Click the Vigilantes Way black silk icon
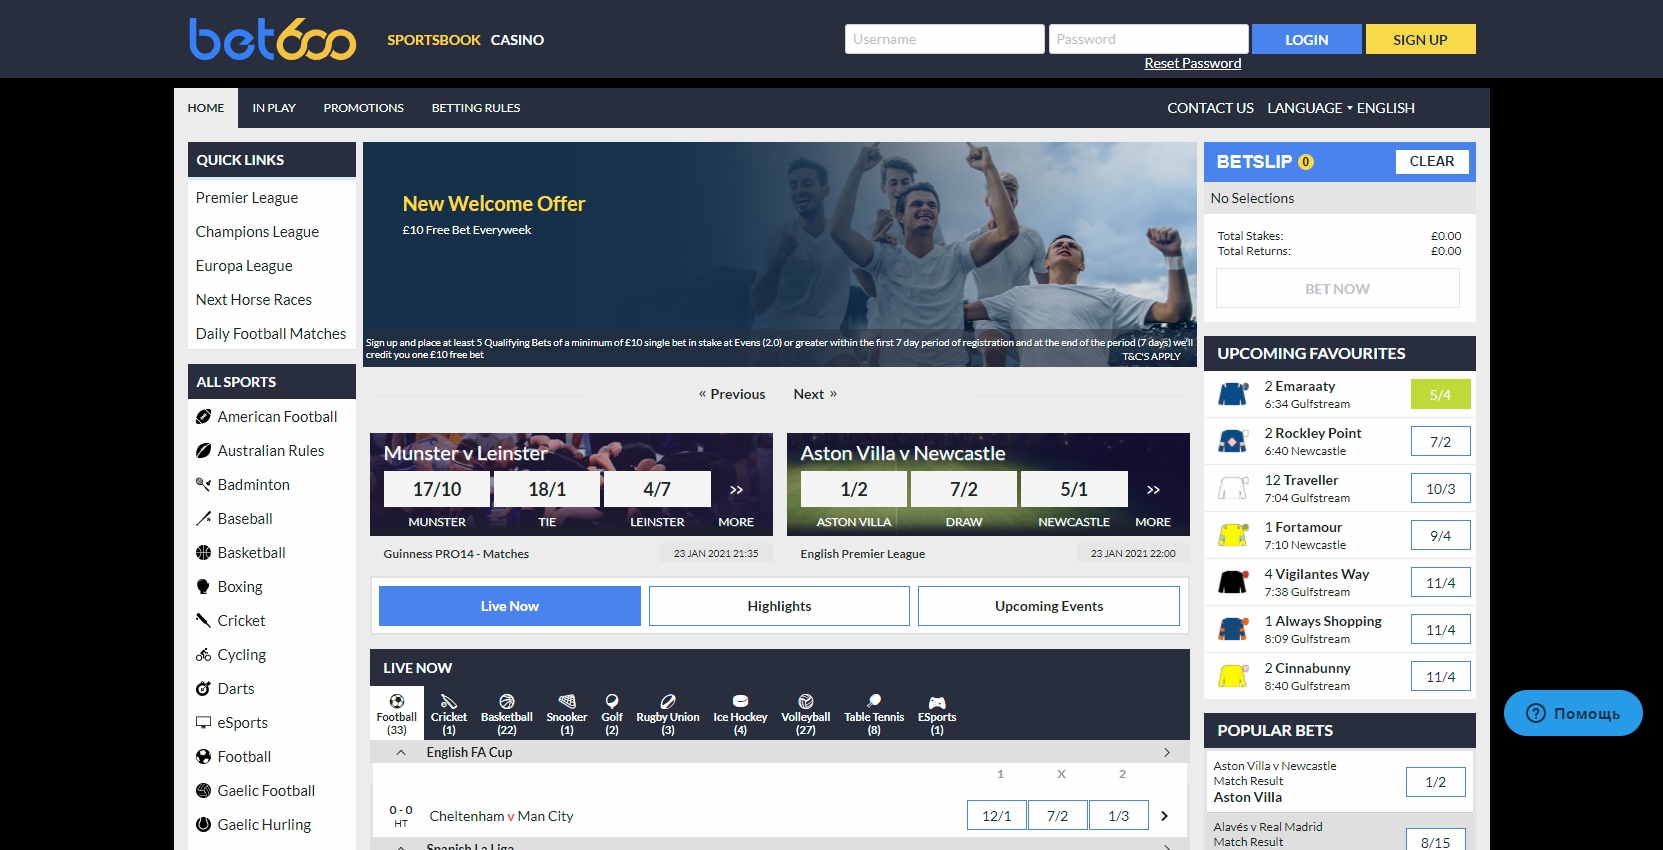The width and height of the screenshot is (1663, 850). pos(1233,582)
